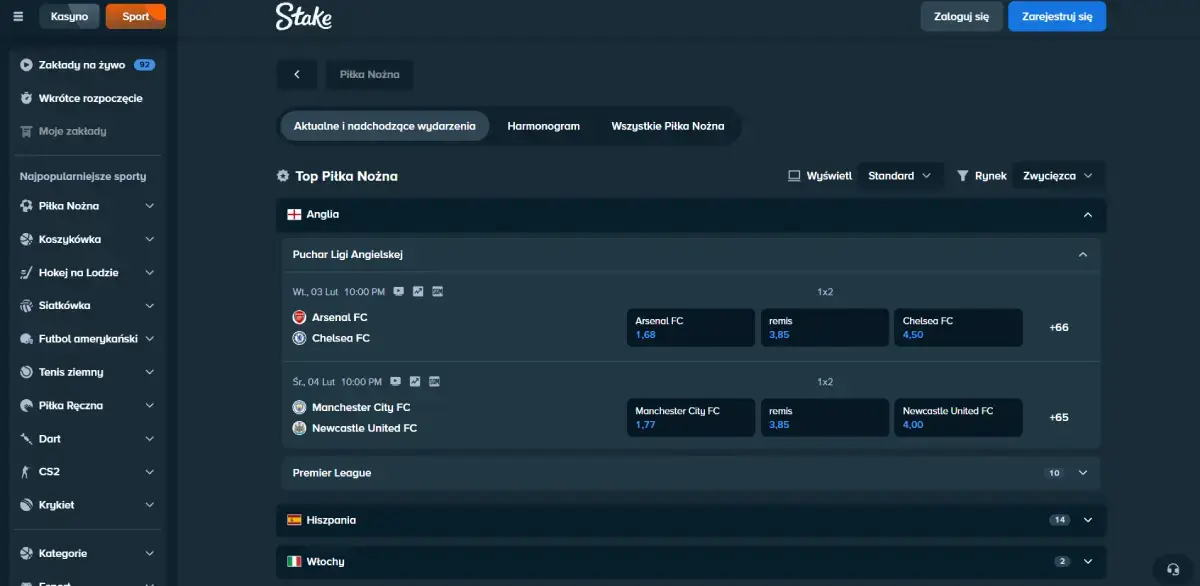Click the back arrow button
This screenshot has height=586, width=1200.
click(x=297, y=75)
